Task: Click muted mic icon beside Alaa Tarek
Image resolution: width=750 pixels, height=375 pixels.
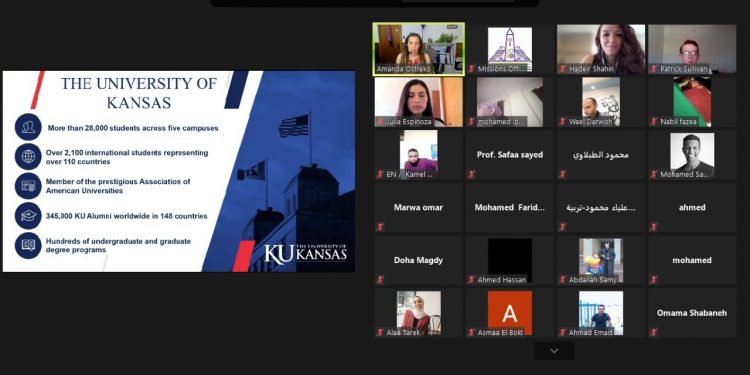Action: 380,332
